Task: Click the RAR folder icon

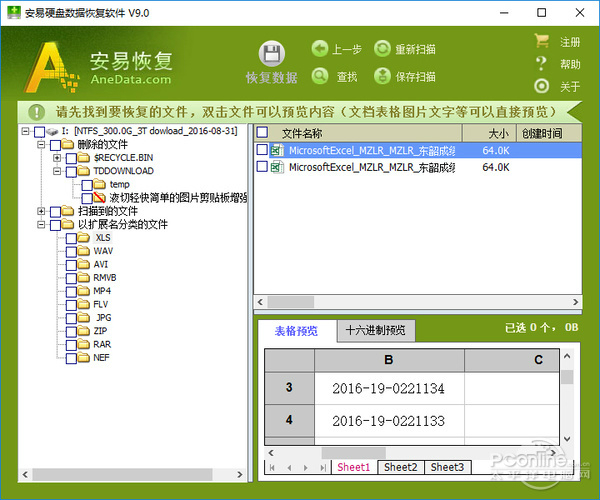Action: [83, 344]
